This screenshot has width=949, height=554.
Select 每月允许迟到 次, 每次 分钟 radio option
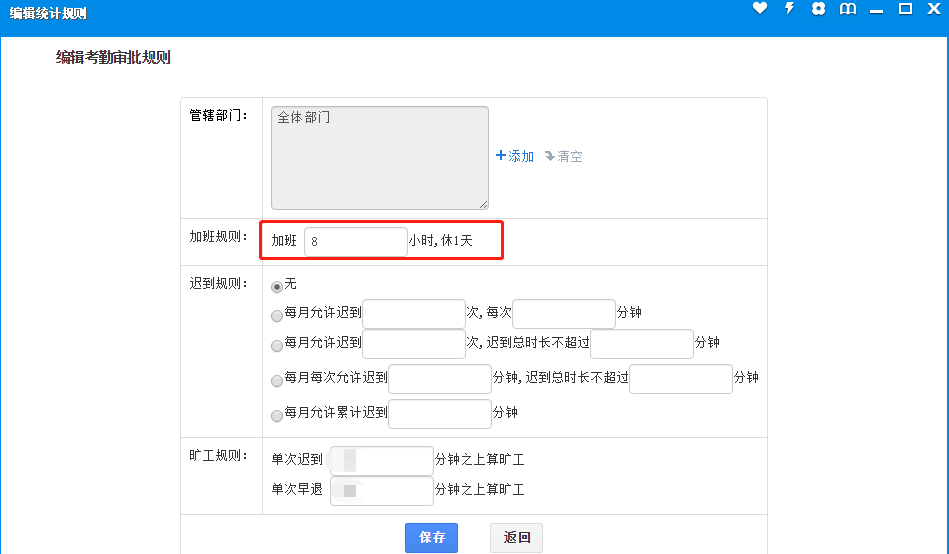click(277, 316)
